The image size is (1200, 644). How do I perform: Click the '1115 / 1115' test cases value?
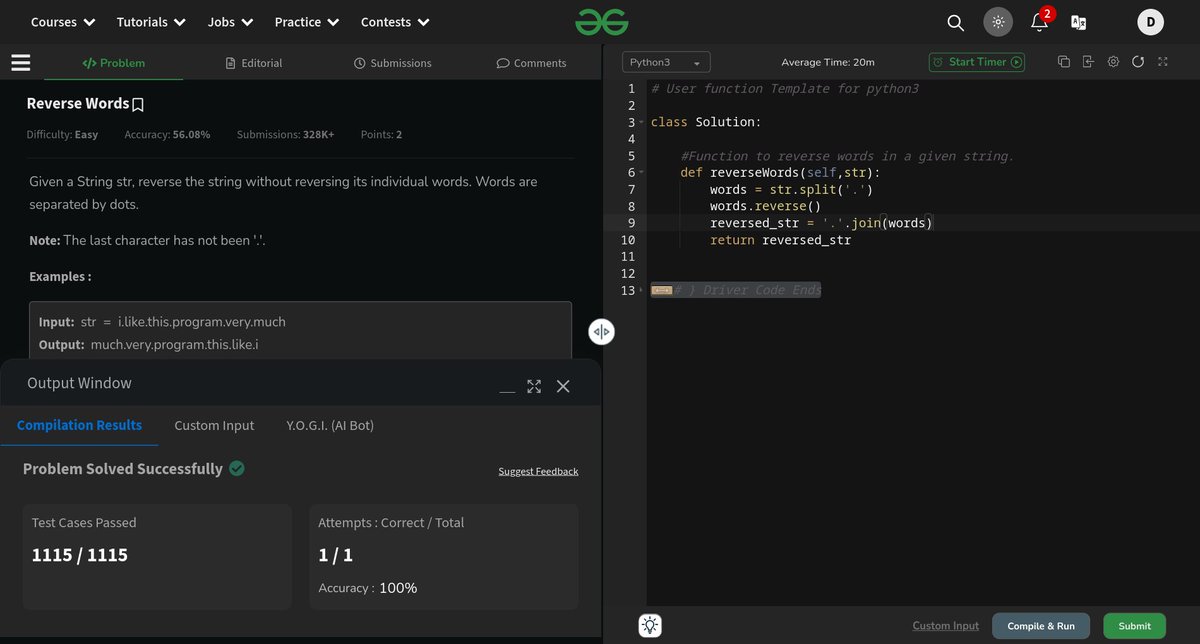[x=80, y=555]
